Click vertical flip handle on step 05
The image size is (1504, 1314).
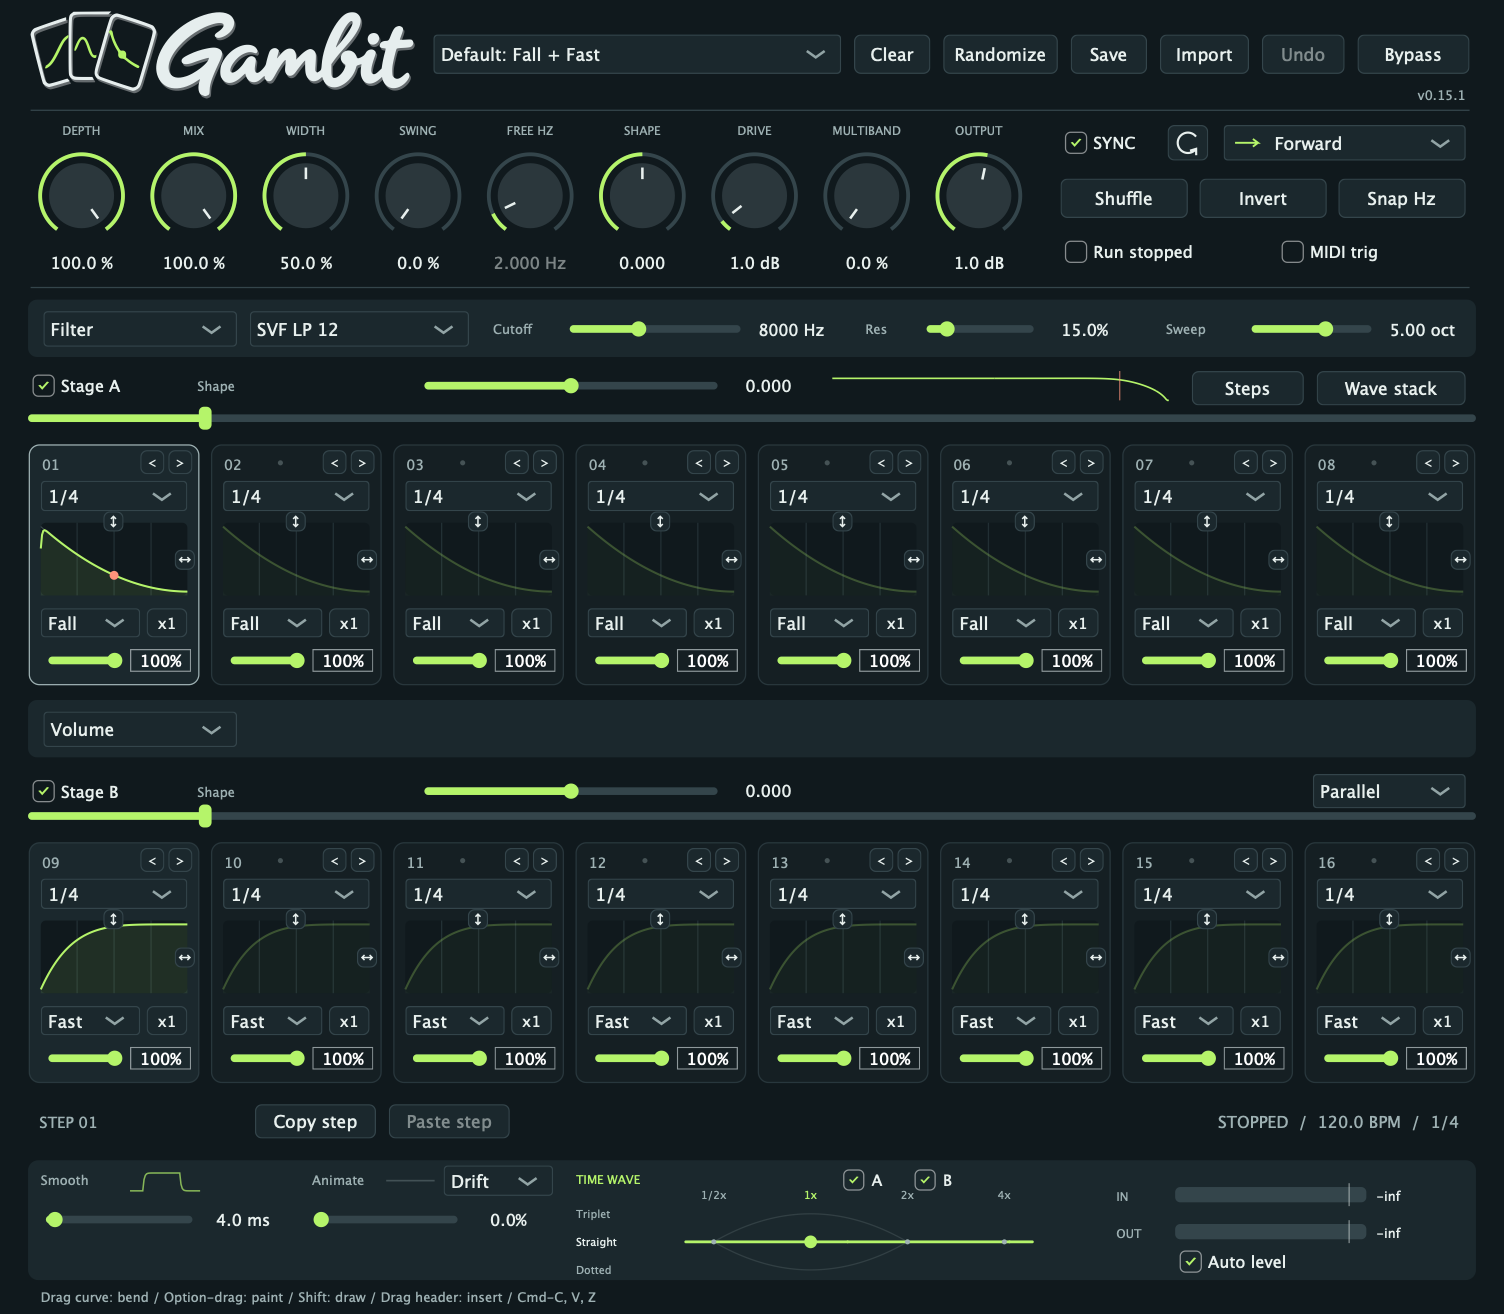842,521
